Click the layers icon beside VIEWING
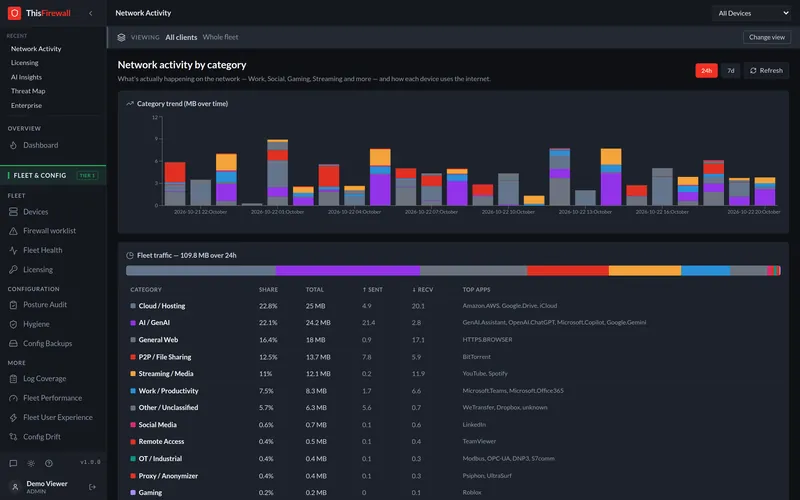Viewport: 800px width, 500px height. (x=121, y=37)
